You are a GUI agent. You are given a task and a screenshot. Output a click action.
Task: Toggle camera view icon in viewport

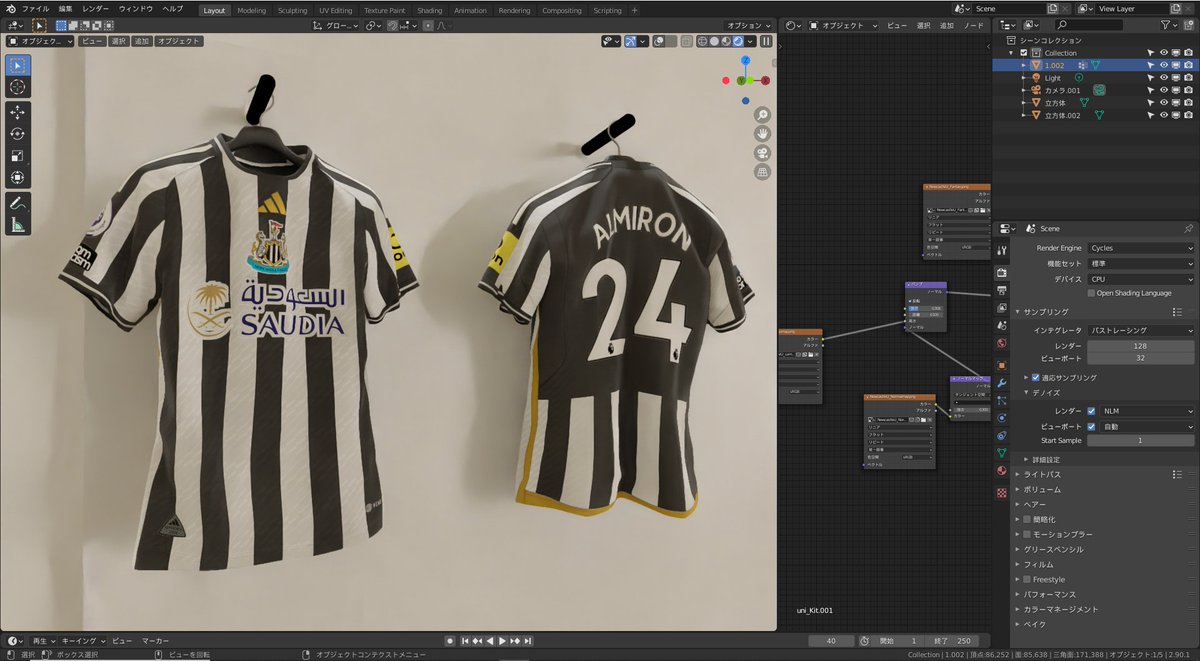pyautogui.click(x=762, y=152)
